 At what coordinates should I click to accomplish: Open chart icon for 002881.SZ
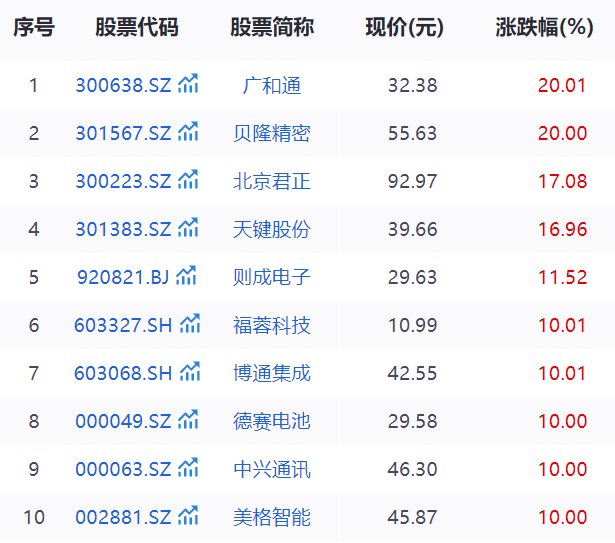pyautogui.click(x=188, y=516)
